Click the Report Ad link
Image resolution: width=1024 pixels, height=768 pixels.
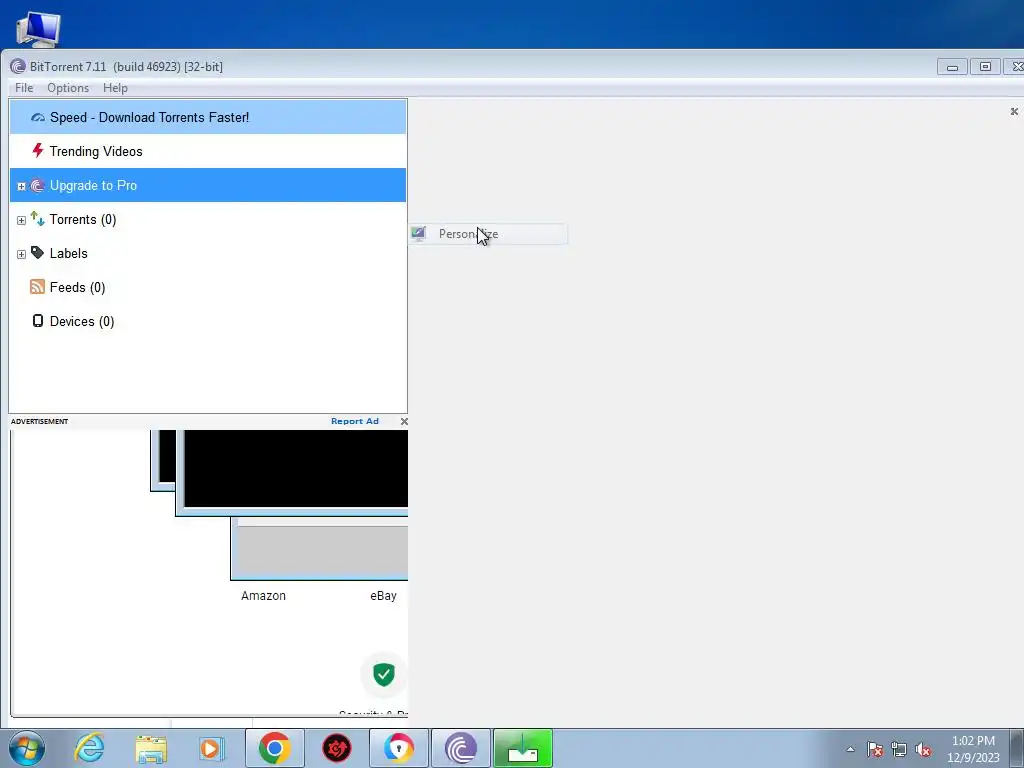pyautogui.click(x=355, y=421)
